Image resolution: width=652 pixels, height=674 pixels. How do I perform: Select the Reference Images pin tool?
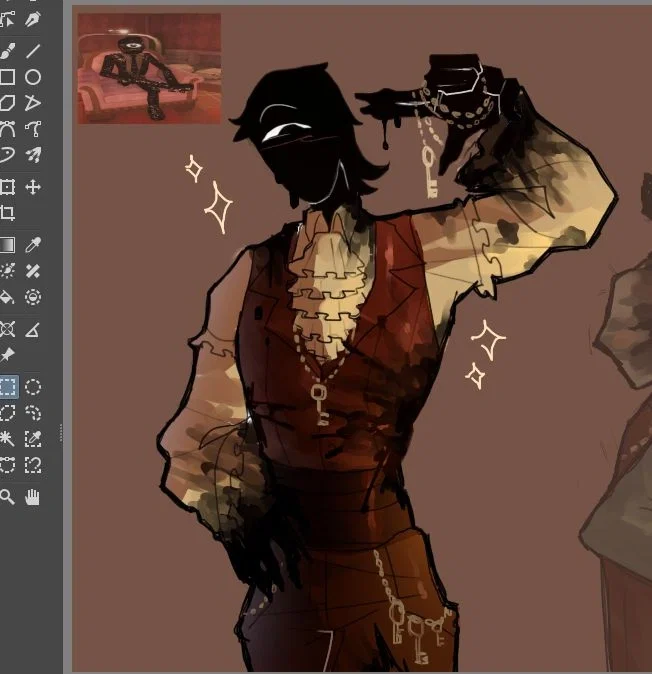click(x=8, y=355)
